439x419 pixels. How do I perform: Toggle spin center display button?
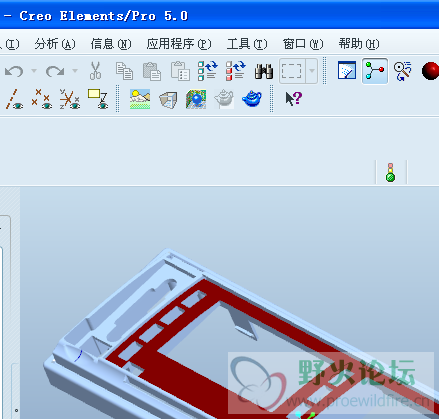tap(375, 71)
